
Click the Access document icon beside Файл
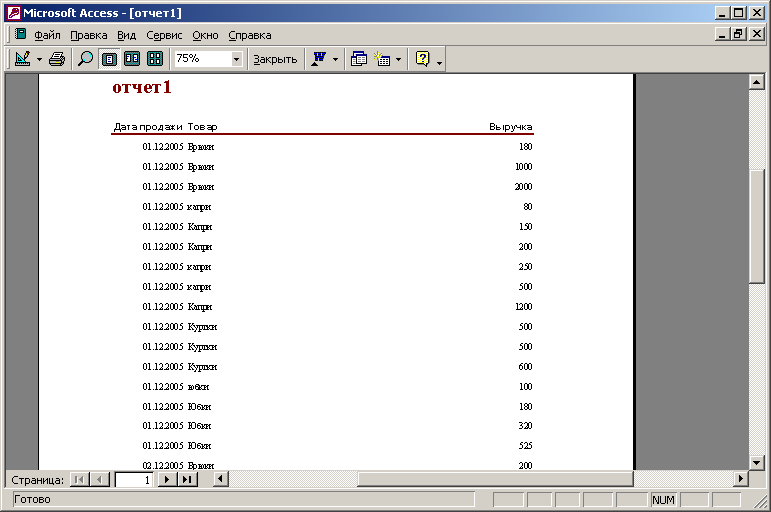pos(21,34)
